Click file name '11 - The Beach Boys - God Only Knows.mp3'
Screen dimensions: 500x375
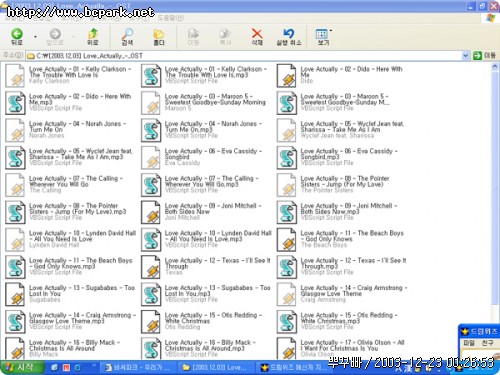[x=81, y=263]
